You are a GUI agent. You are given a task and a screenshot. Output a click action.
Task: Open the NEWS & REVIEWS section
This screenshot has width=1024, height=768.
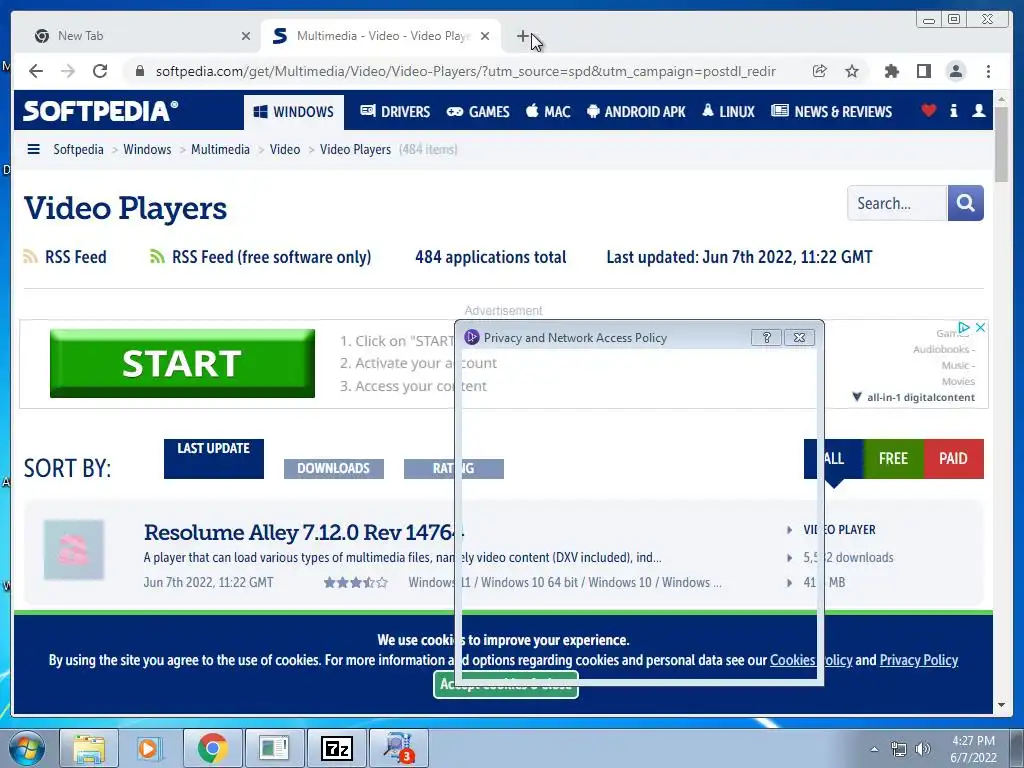point(831,112)
